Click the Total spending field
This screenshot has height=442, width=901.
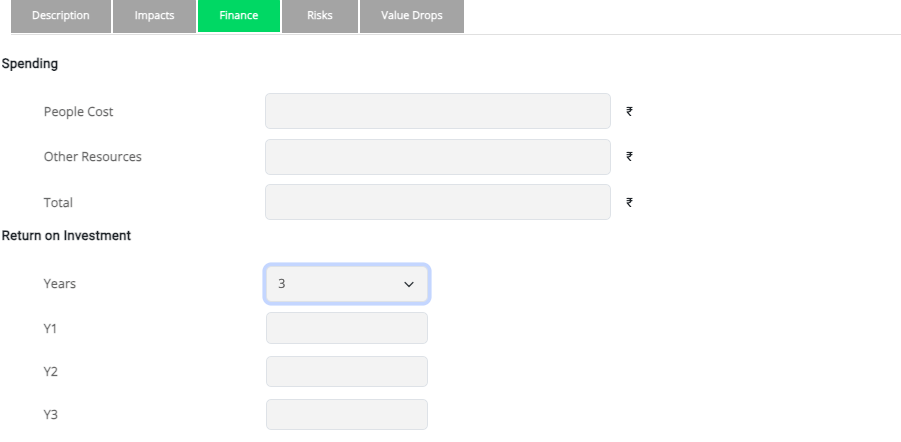(x=437, y=202)
